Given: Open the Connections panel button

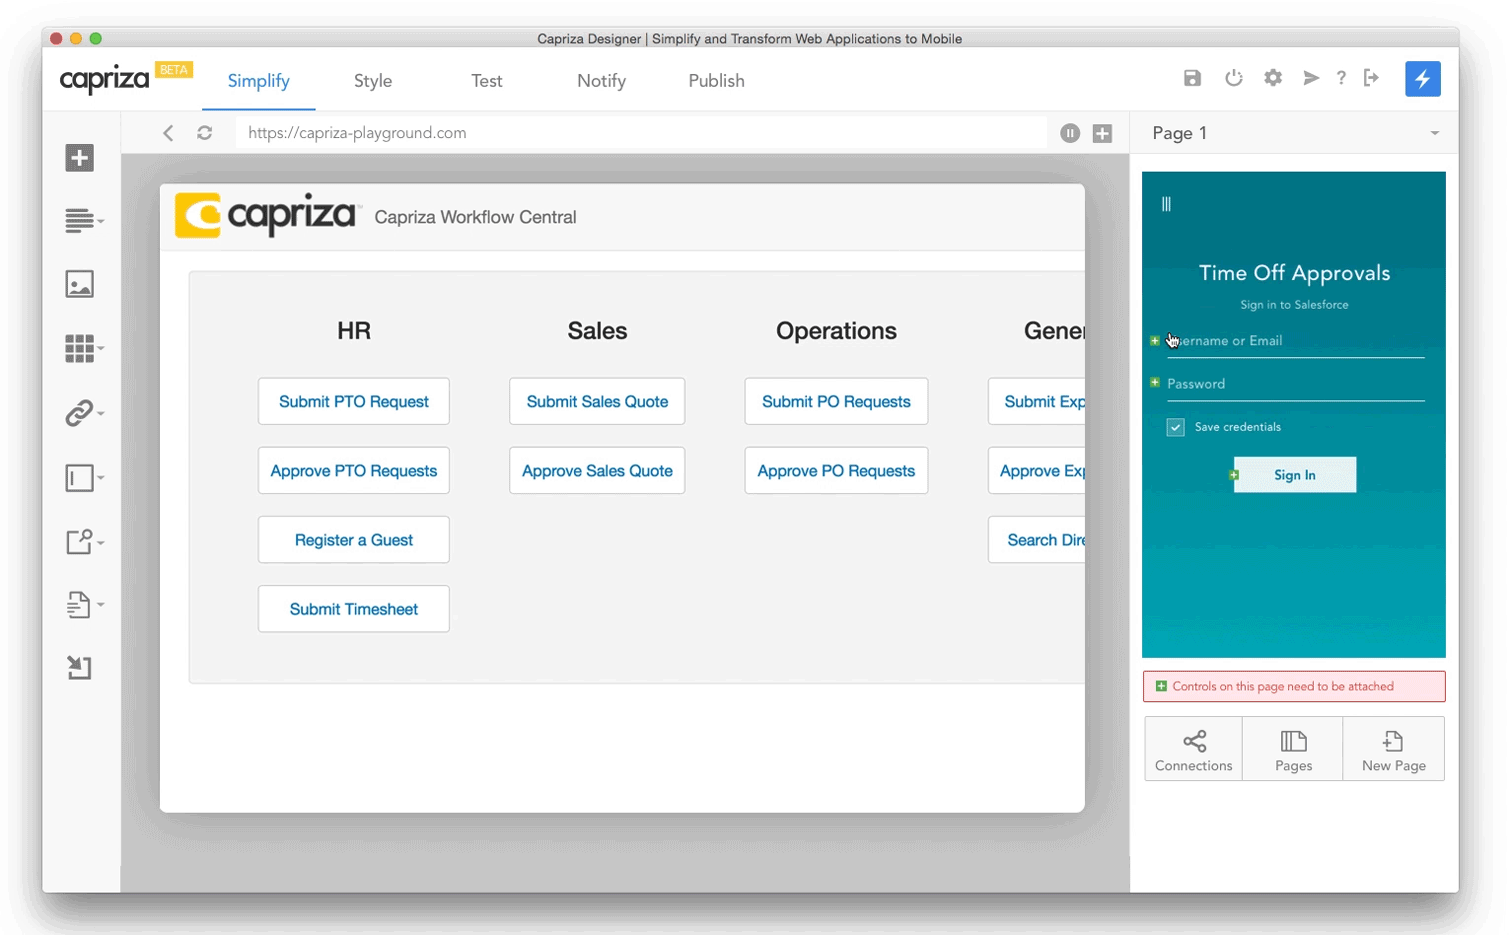Looking at the screenshot, I should 1193,749.
